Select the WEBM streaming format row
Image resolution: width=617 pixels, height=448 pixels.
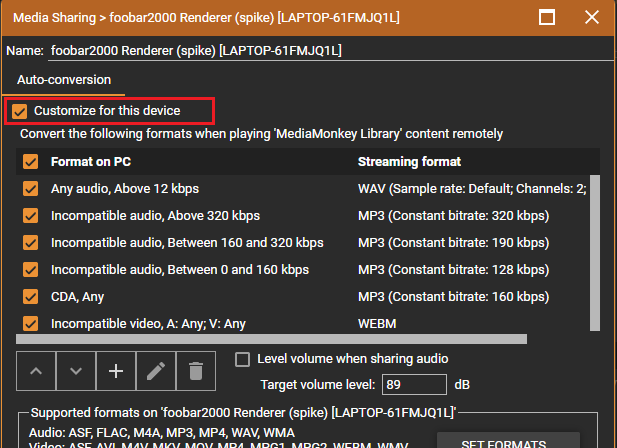point(376,324)
